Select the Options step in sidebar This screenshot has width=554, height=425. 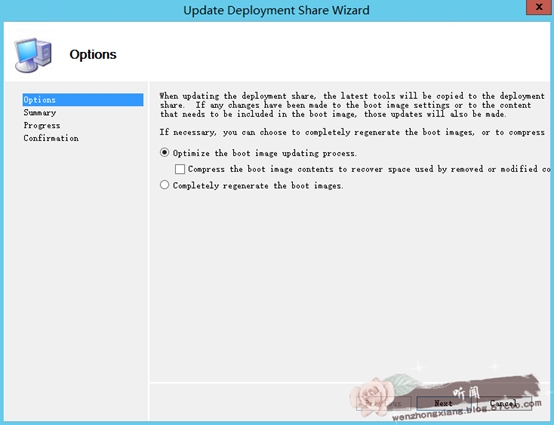pyautogui.click(x=83, y=100)
